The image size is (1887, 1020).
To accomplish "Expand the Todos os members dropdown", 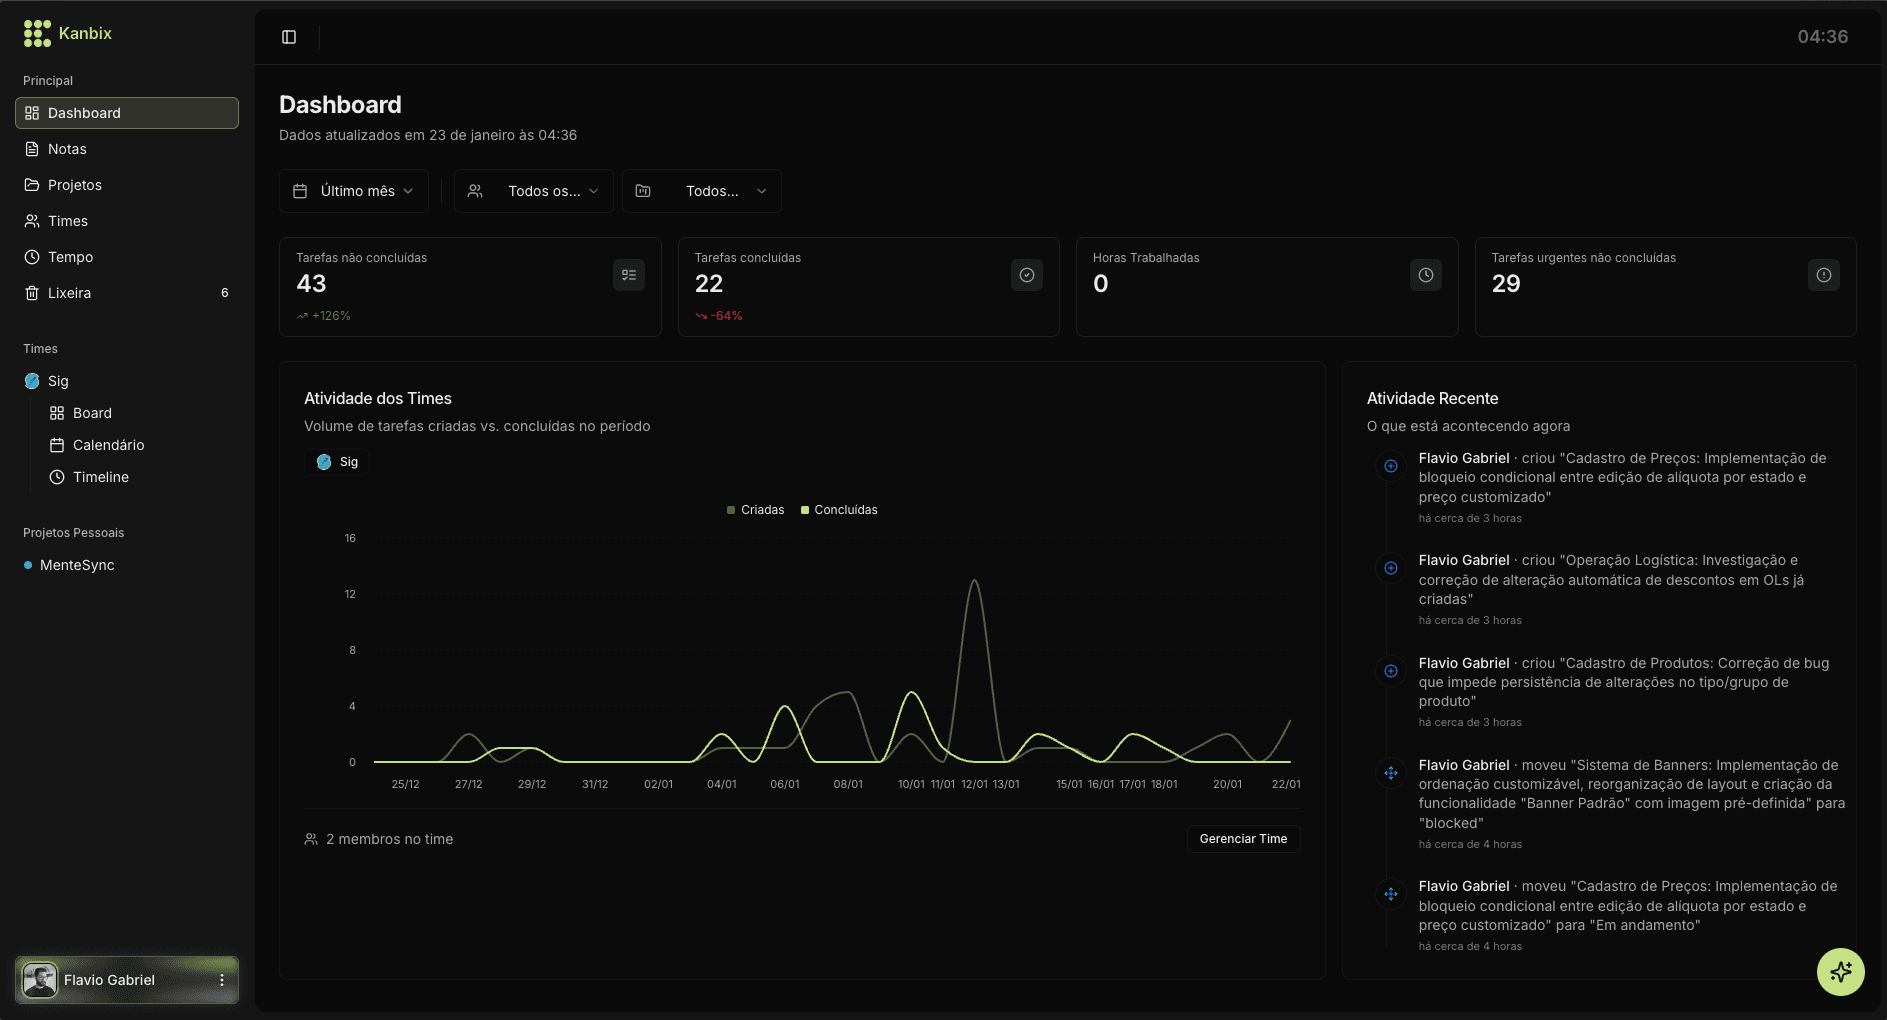I will [533, 191].
